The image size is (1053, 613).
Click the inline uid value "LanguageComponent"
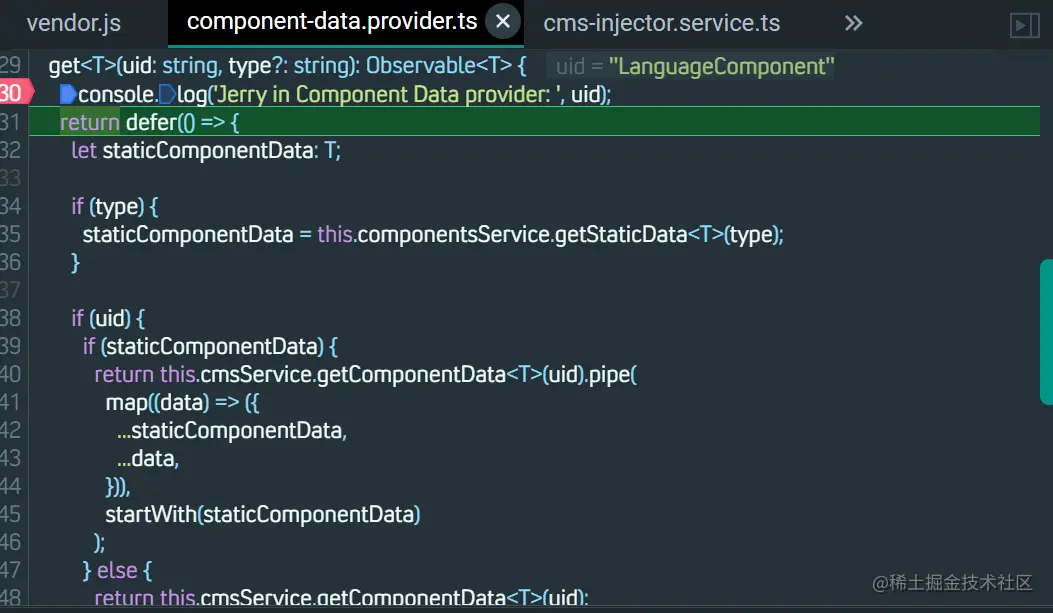tap(720, 67)
